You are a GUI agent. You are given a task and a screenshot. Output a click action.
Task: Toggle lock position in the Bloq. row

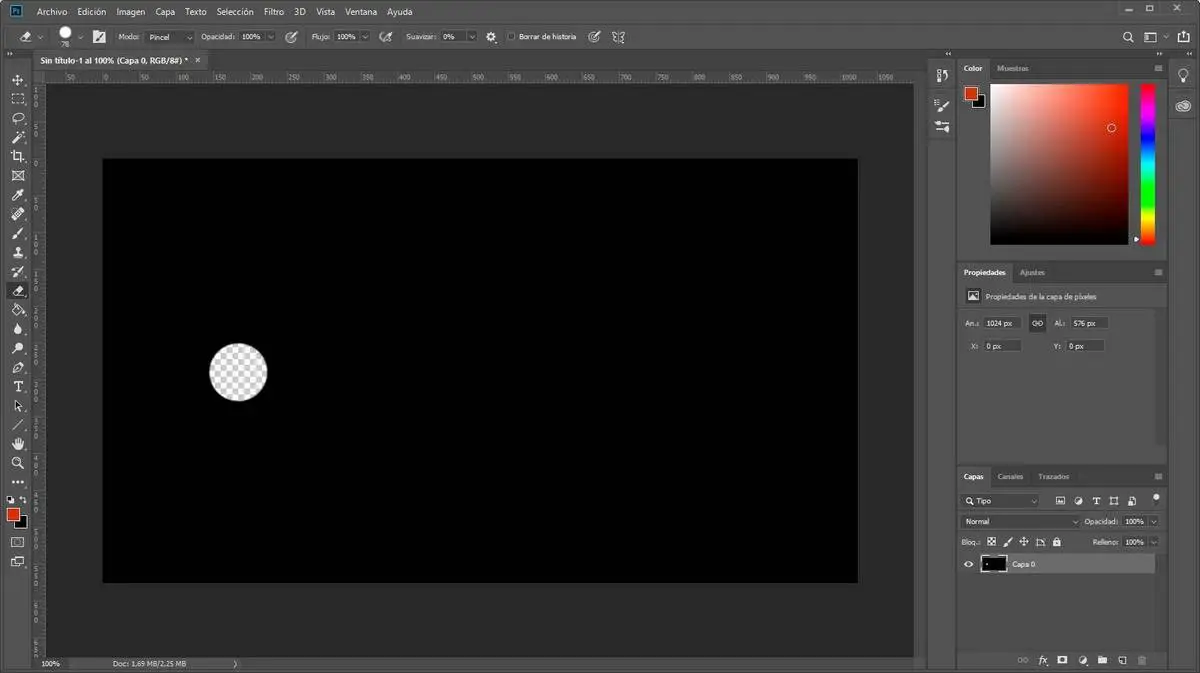coord(1024,542)
